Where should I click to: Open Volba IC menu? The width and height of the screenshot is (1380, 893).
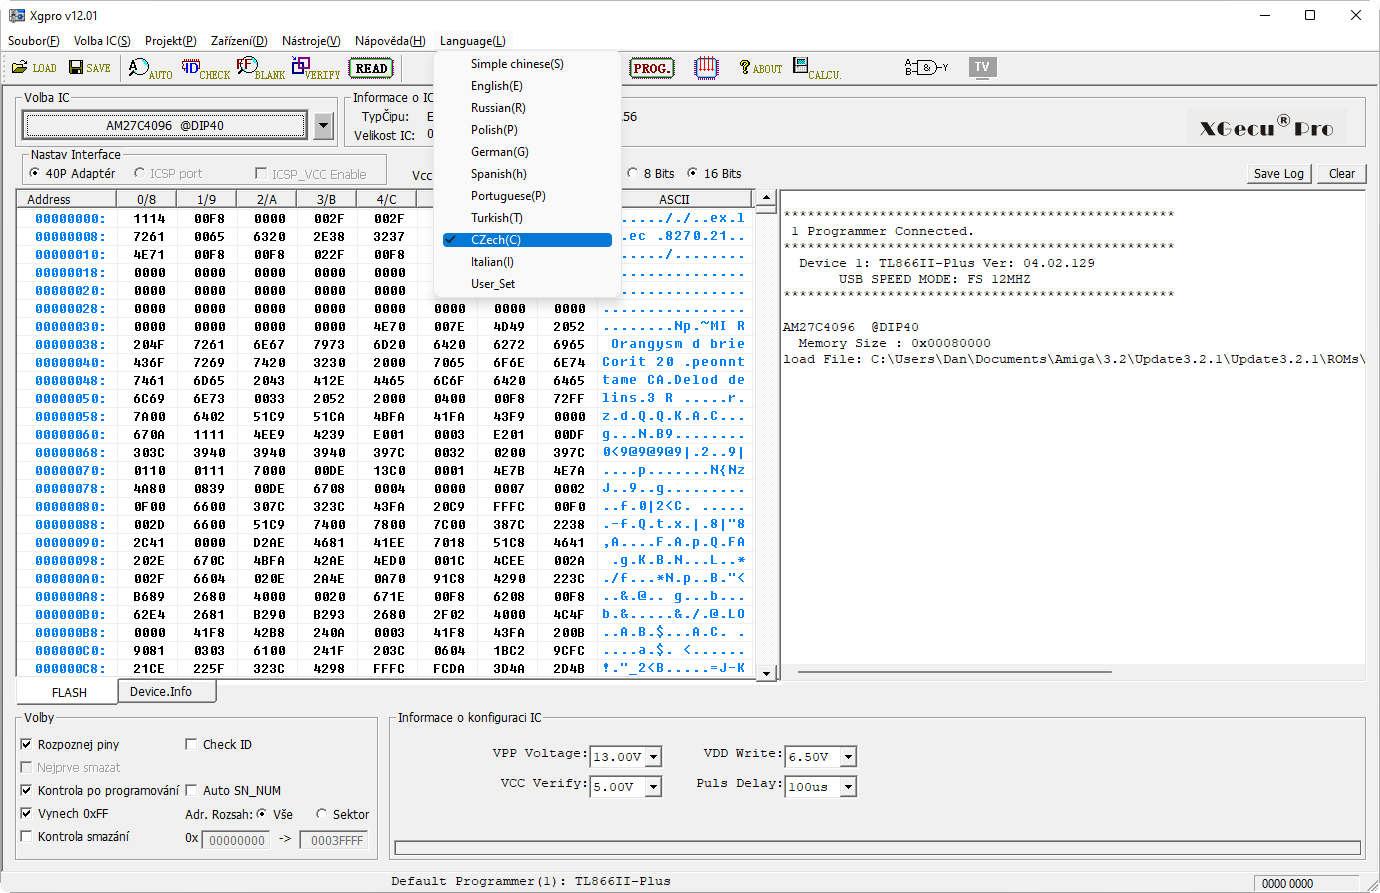102,41
